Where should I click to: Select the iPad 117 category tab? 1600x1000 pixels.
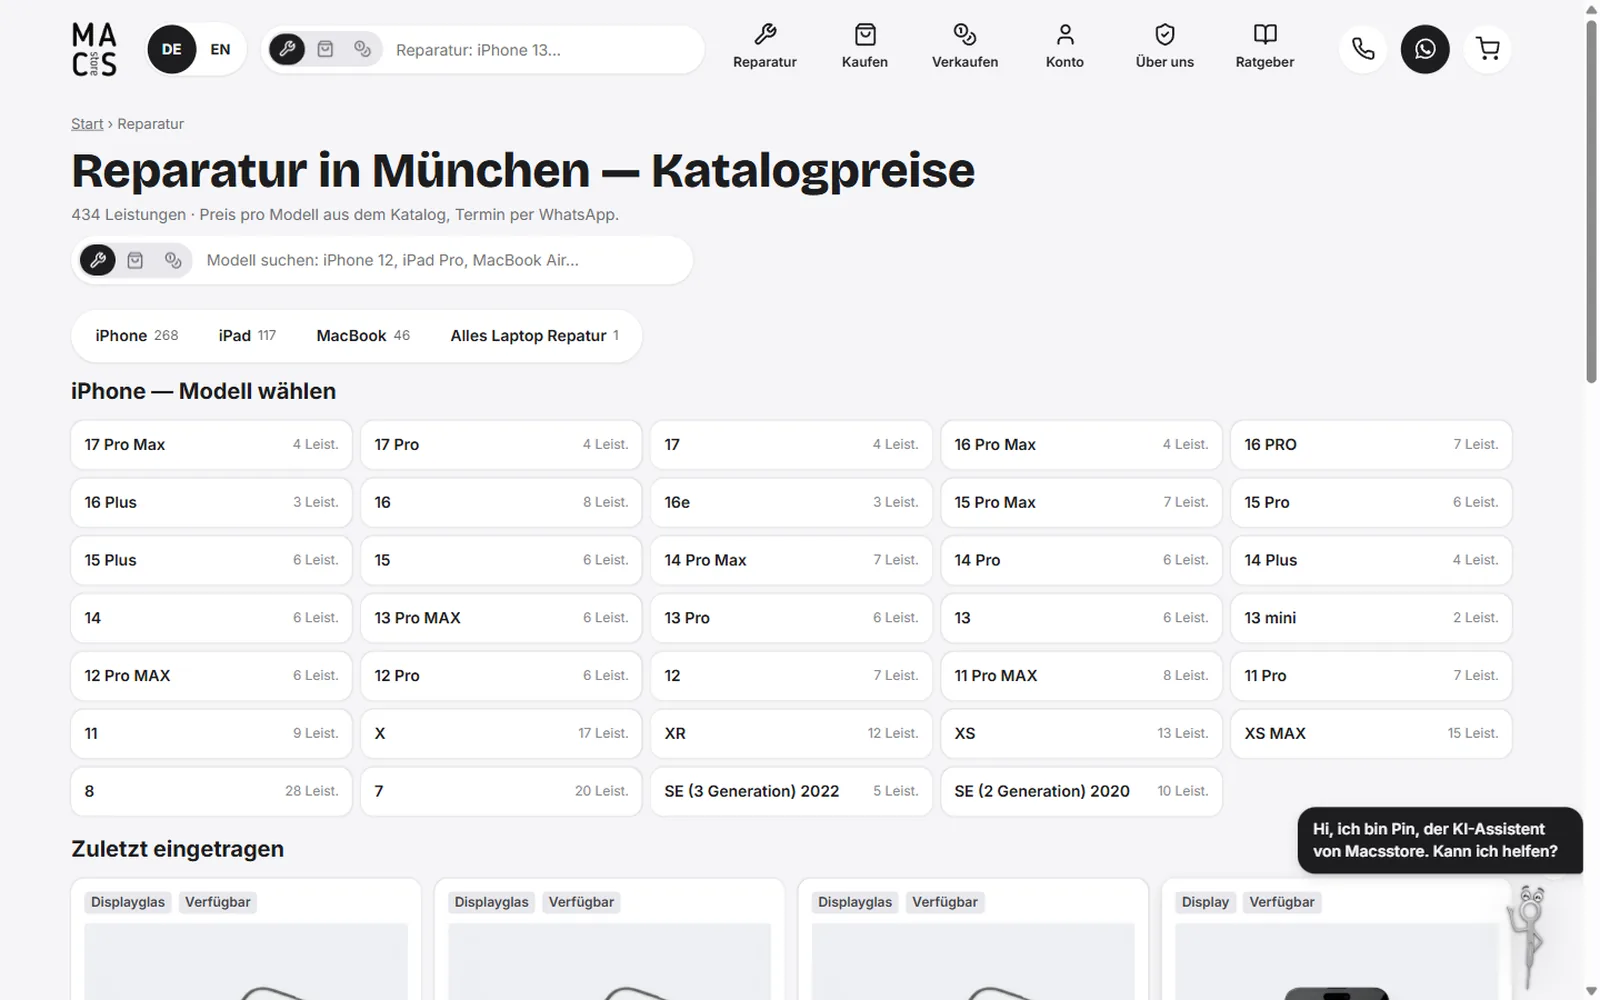pyautogui.click(x=247, y=336)
